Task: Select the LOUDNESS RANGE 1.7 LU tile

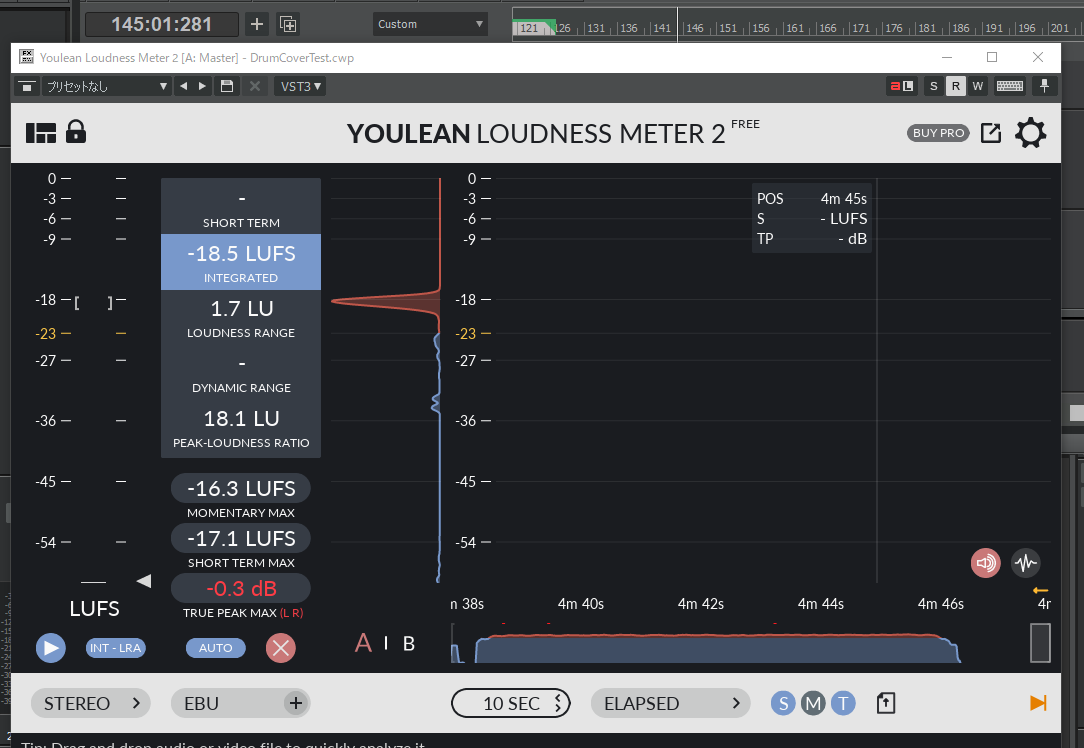Action: [241, 317]
